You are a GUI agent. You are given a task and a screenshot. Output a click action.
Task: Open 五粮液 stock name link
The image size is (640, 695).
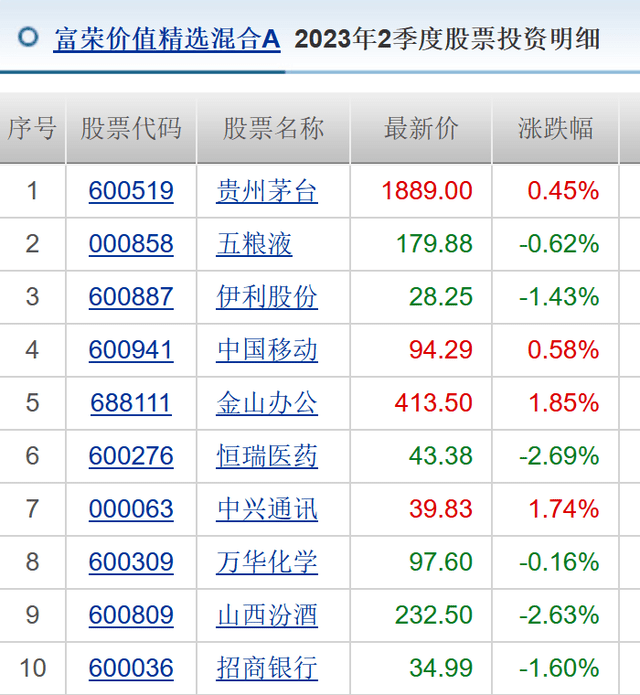click(x=254, y=244)
